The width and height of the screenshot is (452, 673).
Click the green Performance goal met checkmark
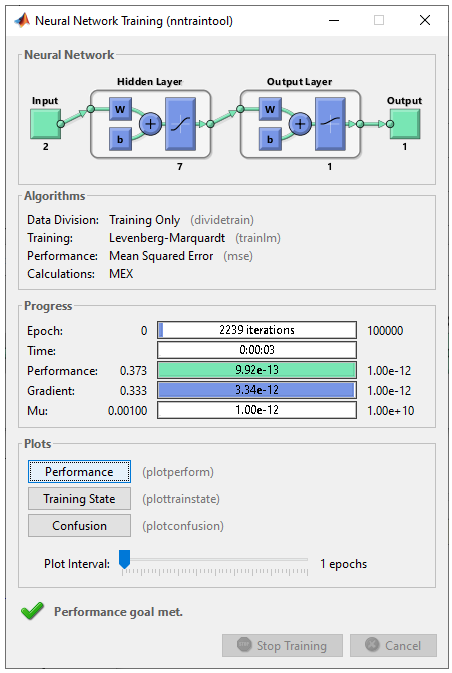point(32,611)
